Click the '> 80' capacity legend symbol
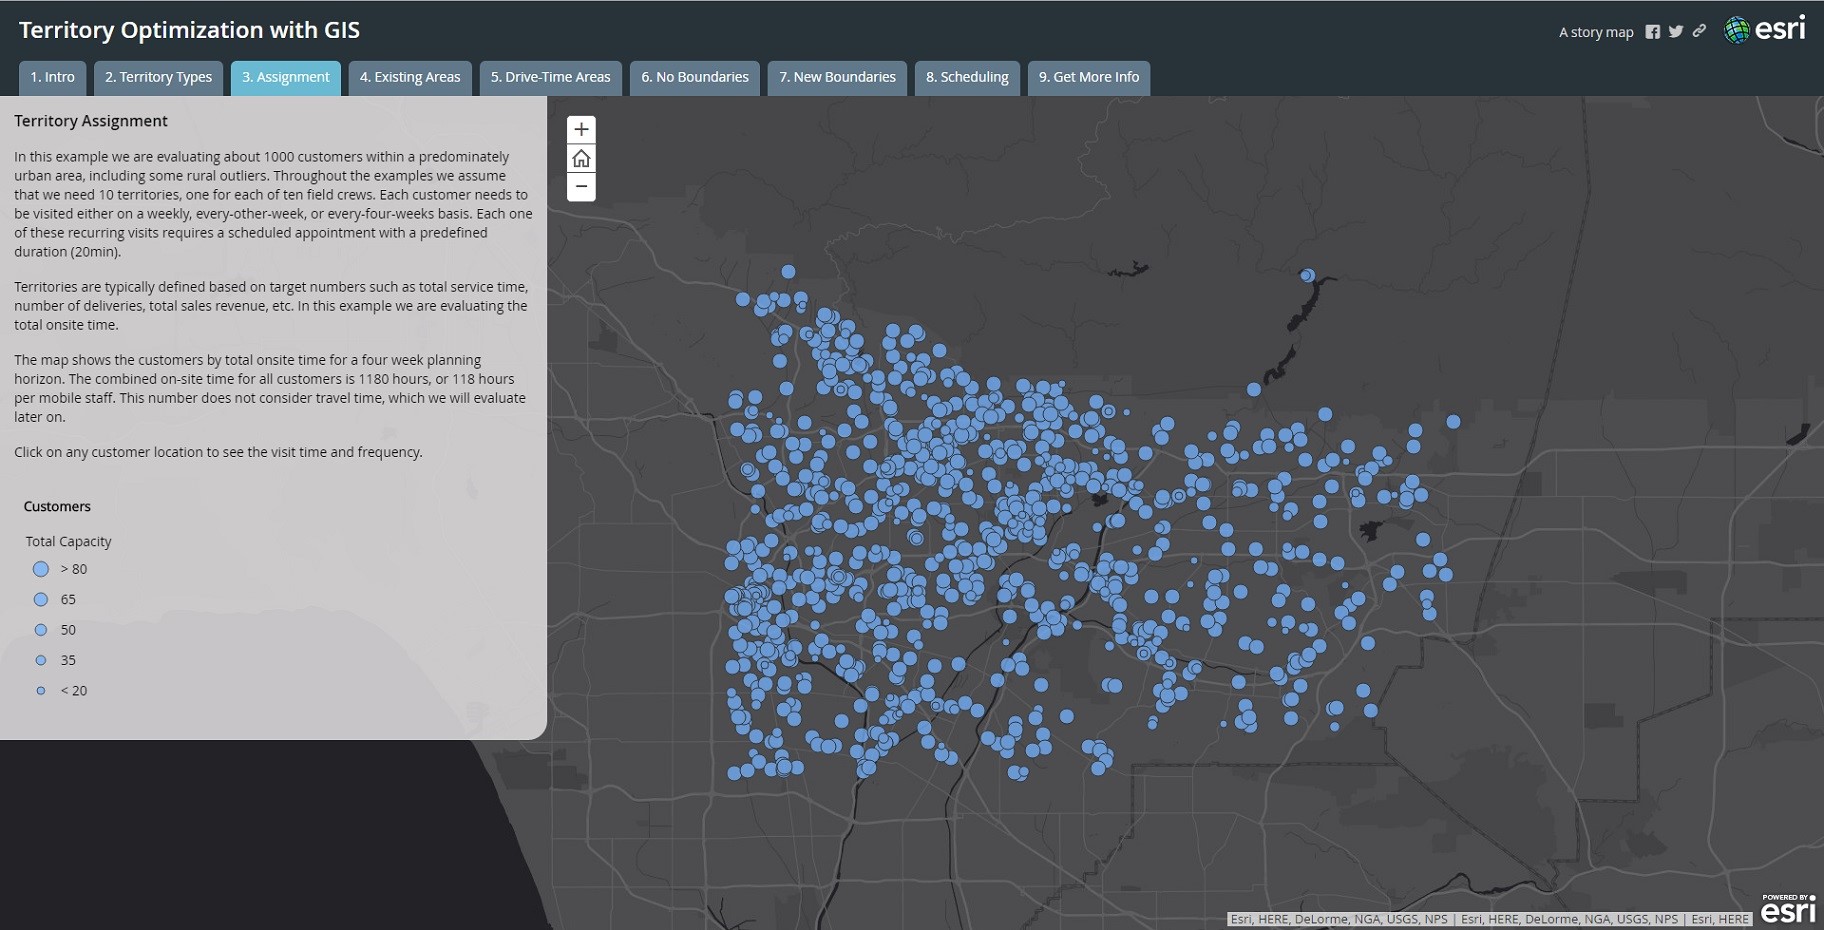The width and height of the screenshot is (1824, 930). 41,569
